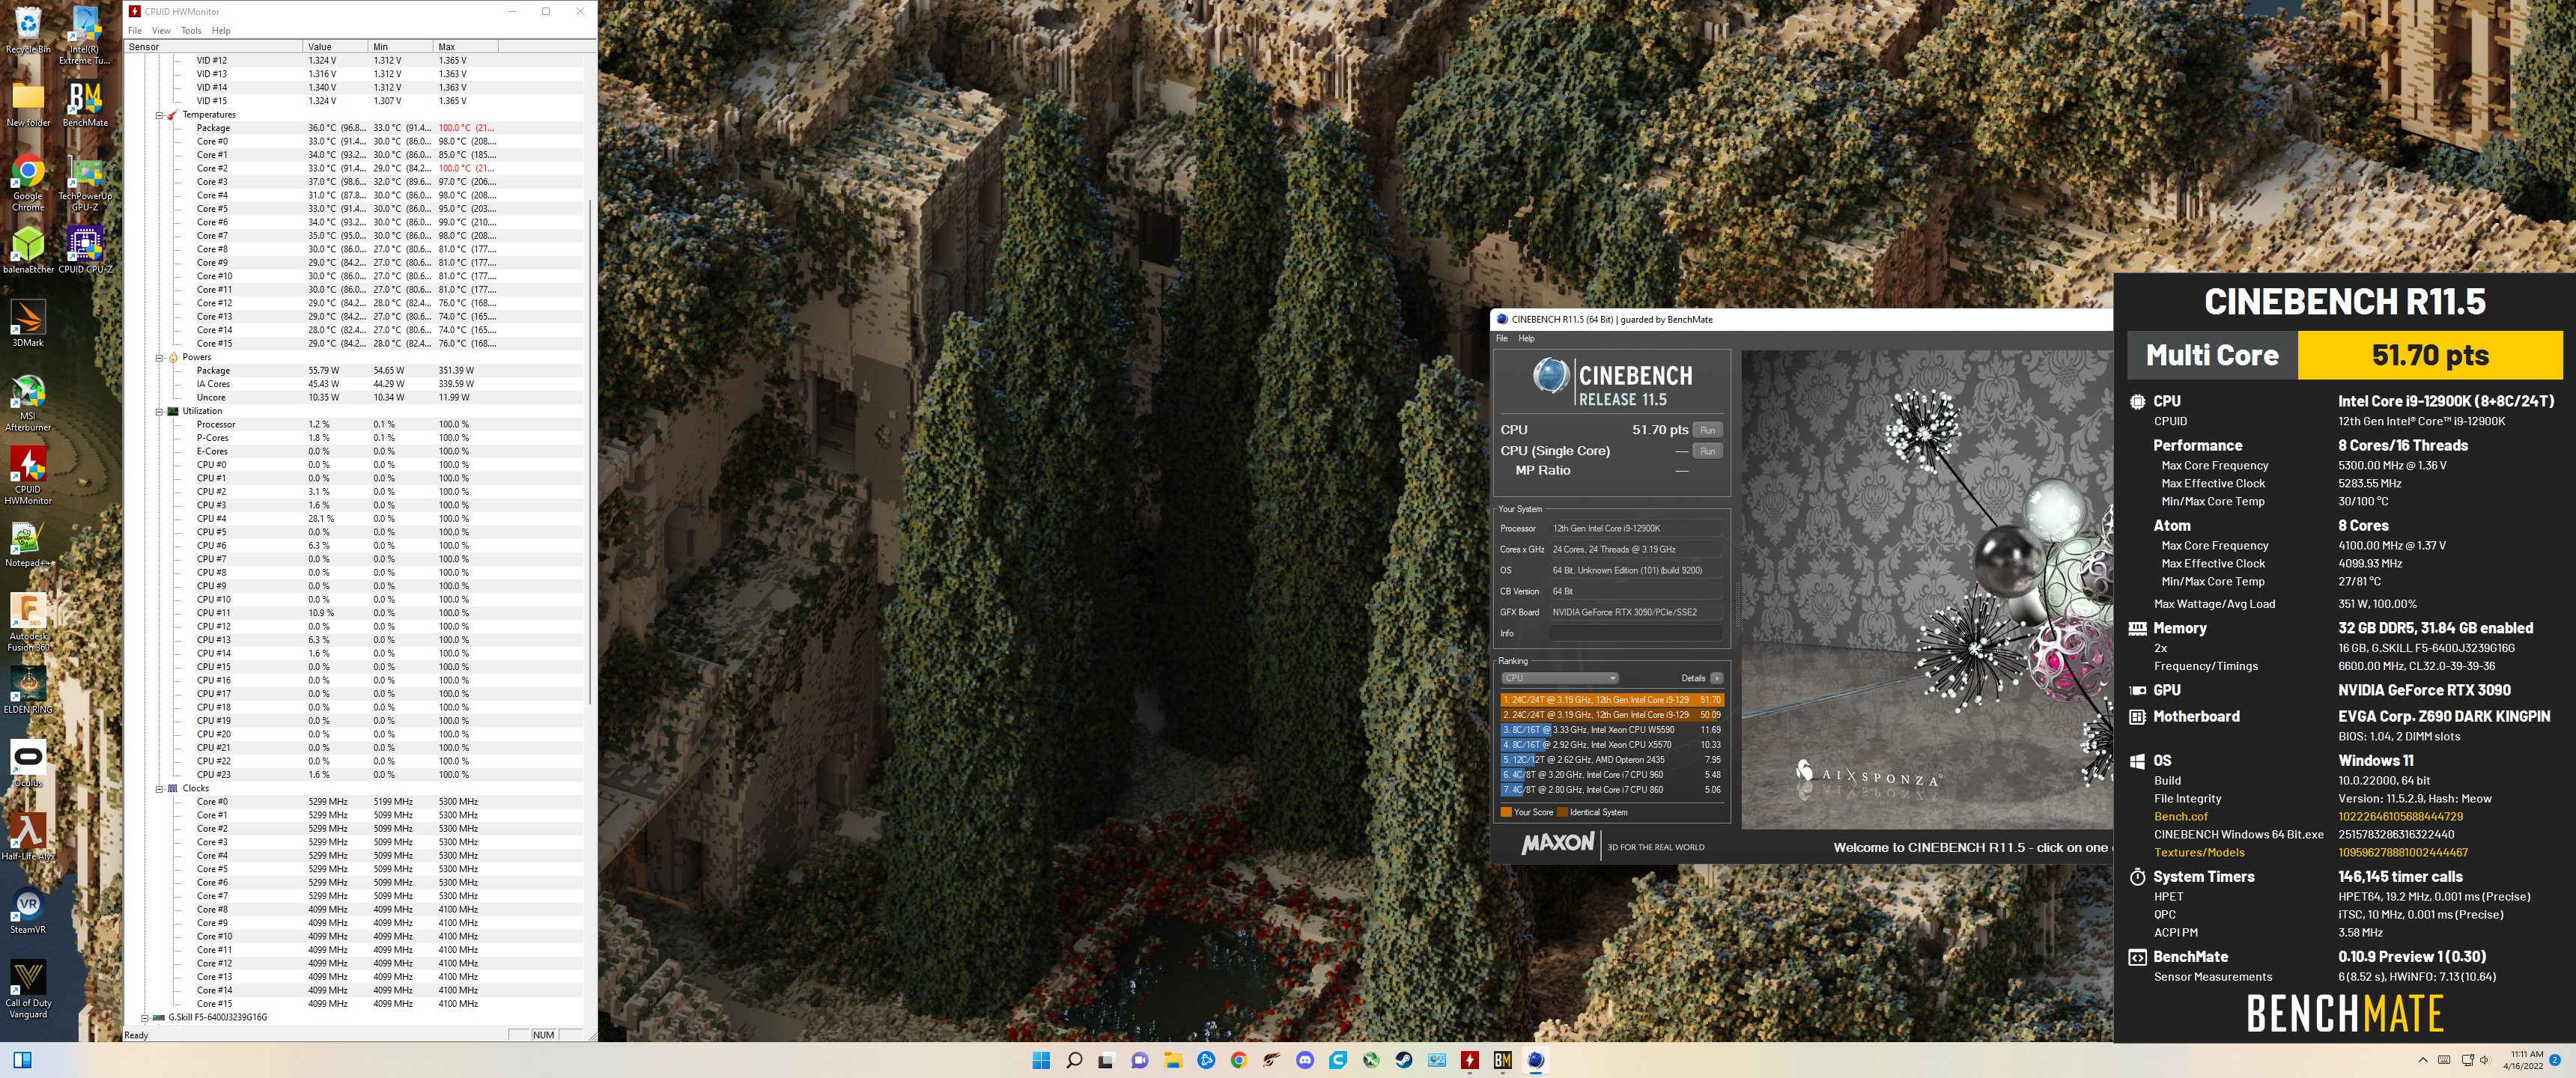Run the CPU benchmark test
Image resolution: width=2576 pixels, height=1078 pixels.
pos(1708,431)
